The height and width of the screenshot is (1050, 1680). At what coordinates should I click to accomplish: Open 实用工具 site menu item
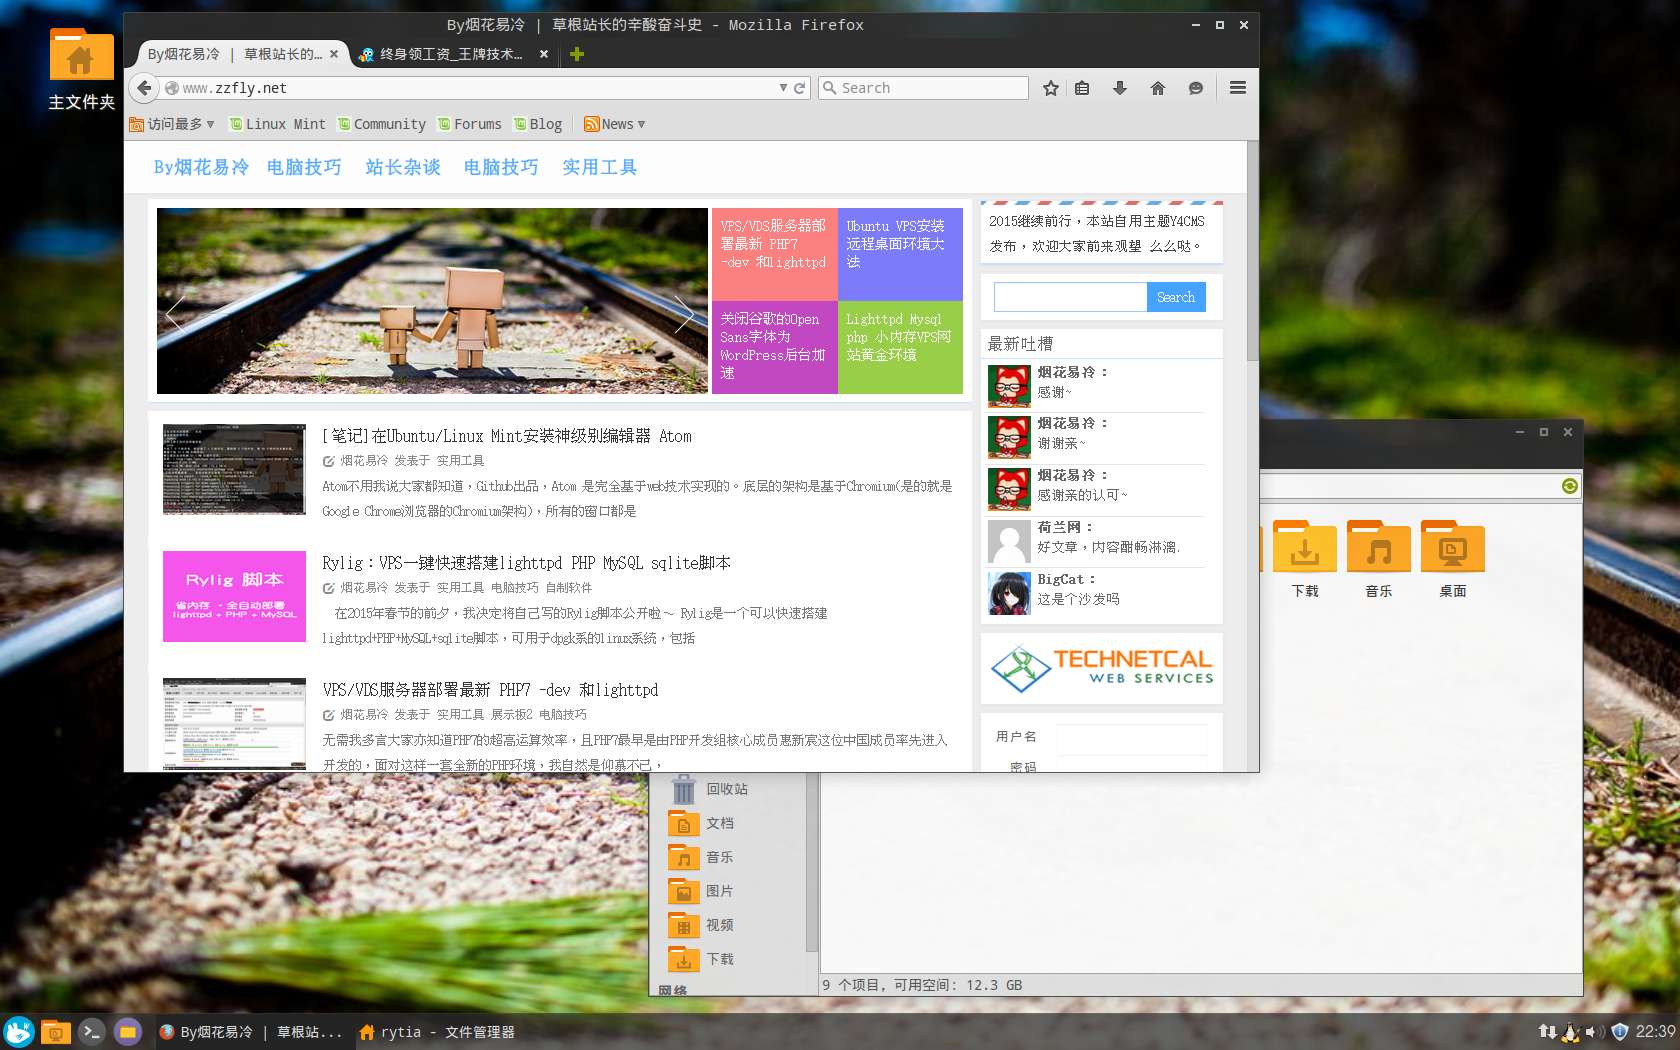pyautogui.click(x=599, y=167)
